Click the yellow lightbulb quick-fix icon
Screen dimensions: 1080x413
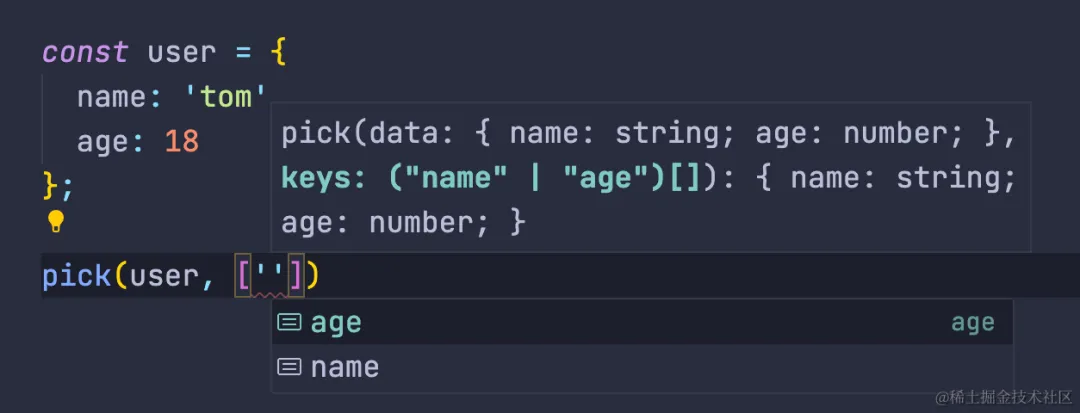56,221
